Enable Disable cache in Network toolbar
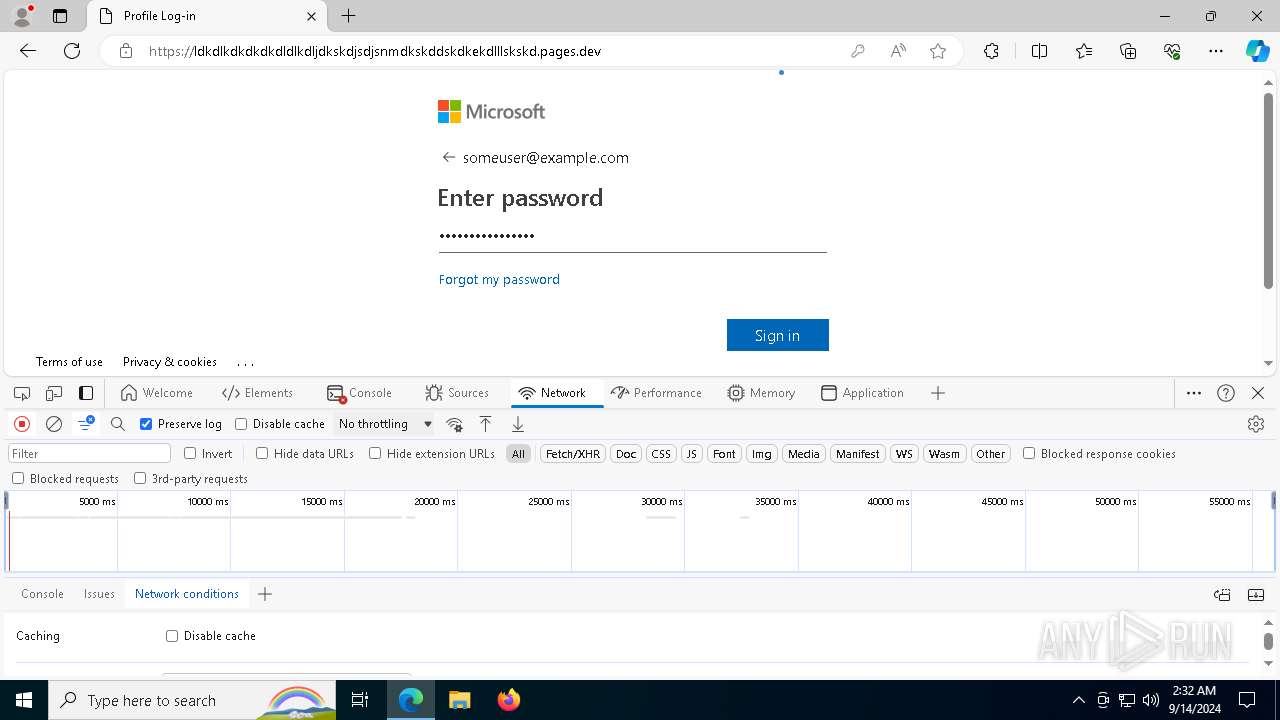This screenshot has width=1280, height=720. click(241, 424)
